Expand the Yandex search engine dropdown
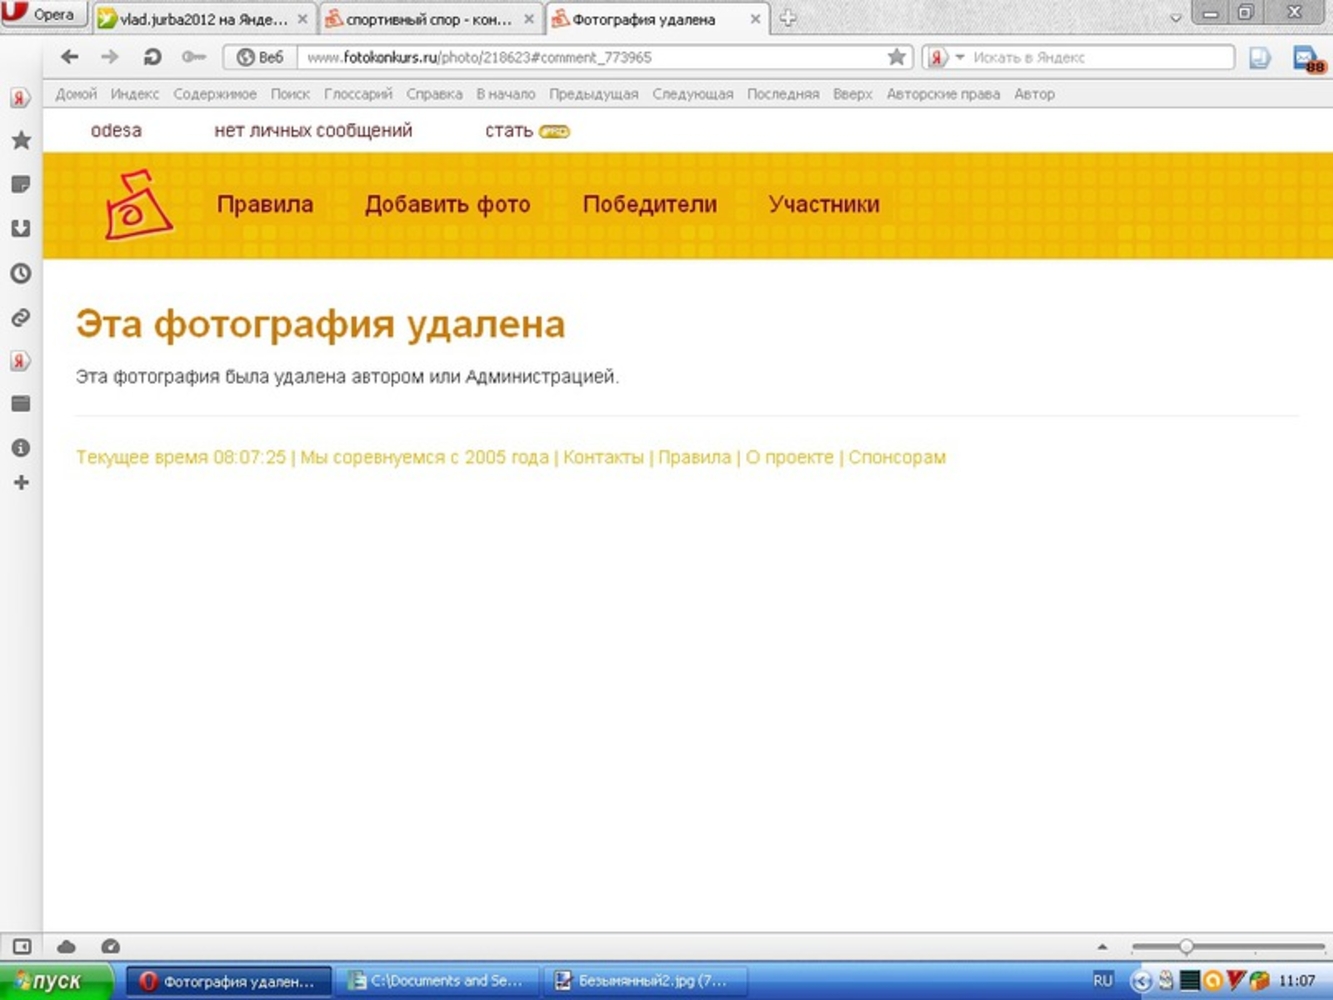This screenshot has width=1333, height=1000. tap(960, 58)
